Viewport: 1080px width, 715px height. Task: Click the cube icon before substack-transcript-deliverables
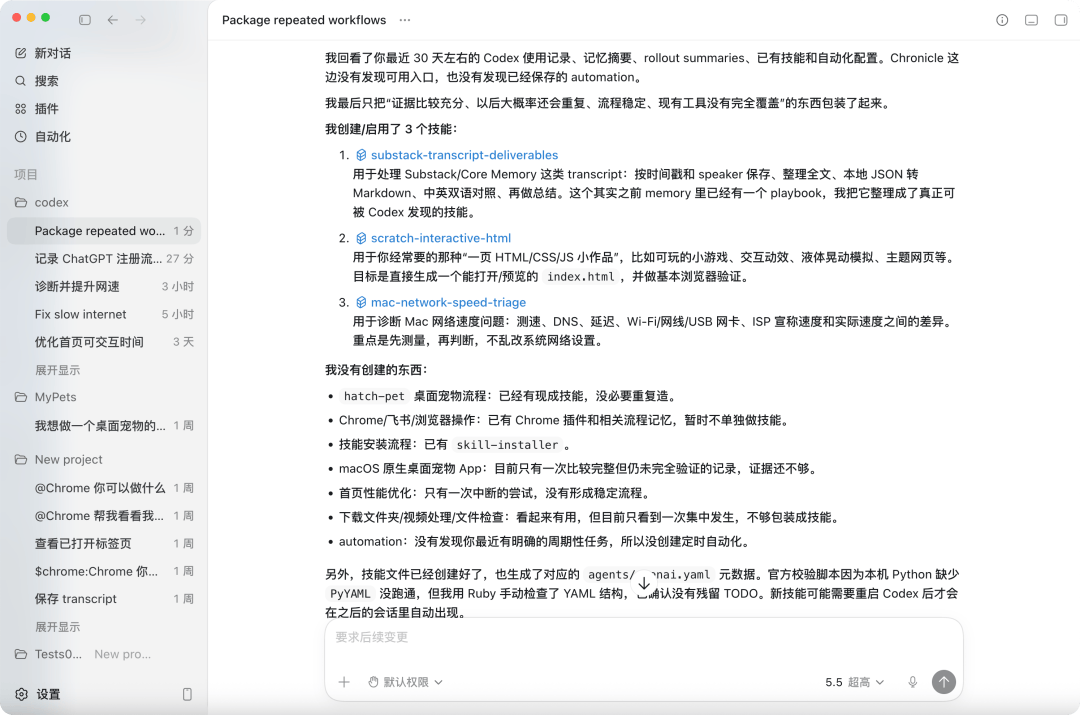coord(361,155)
